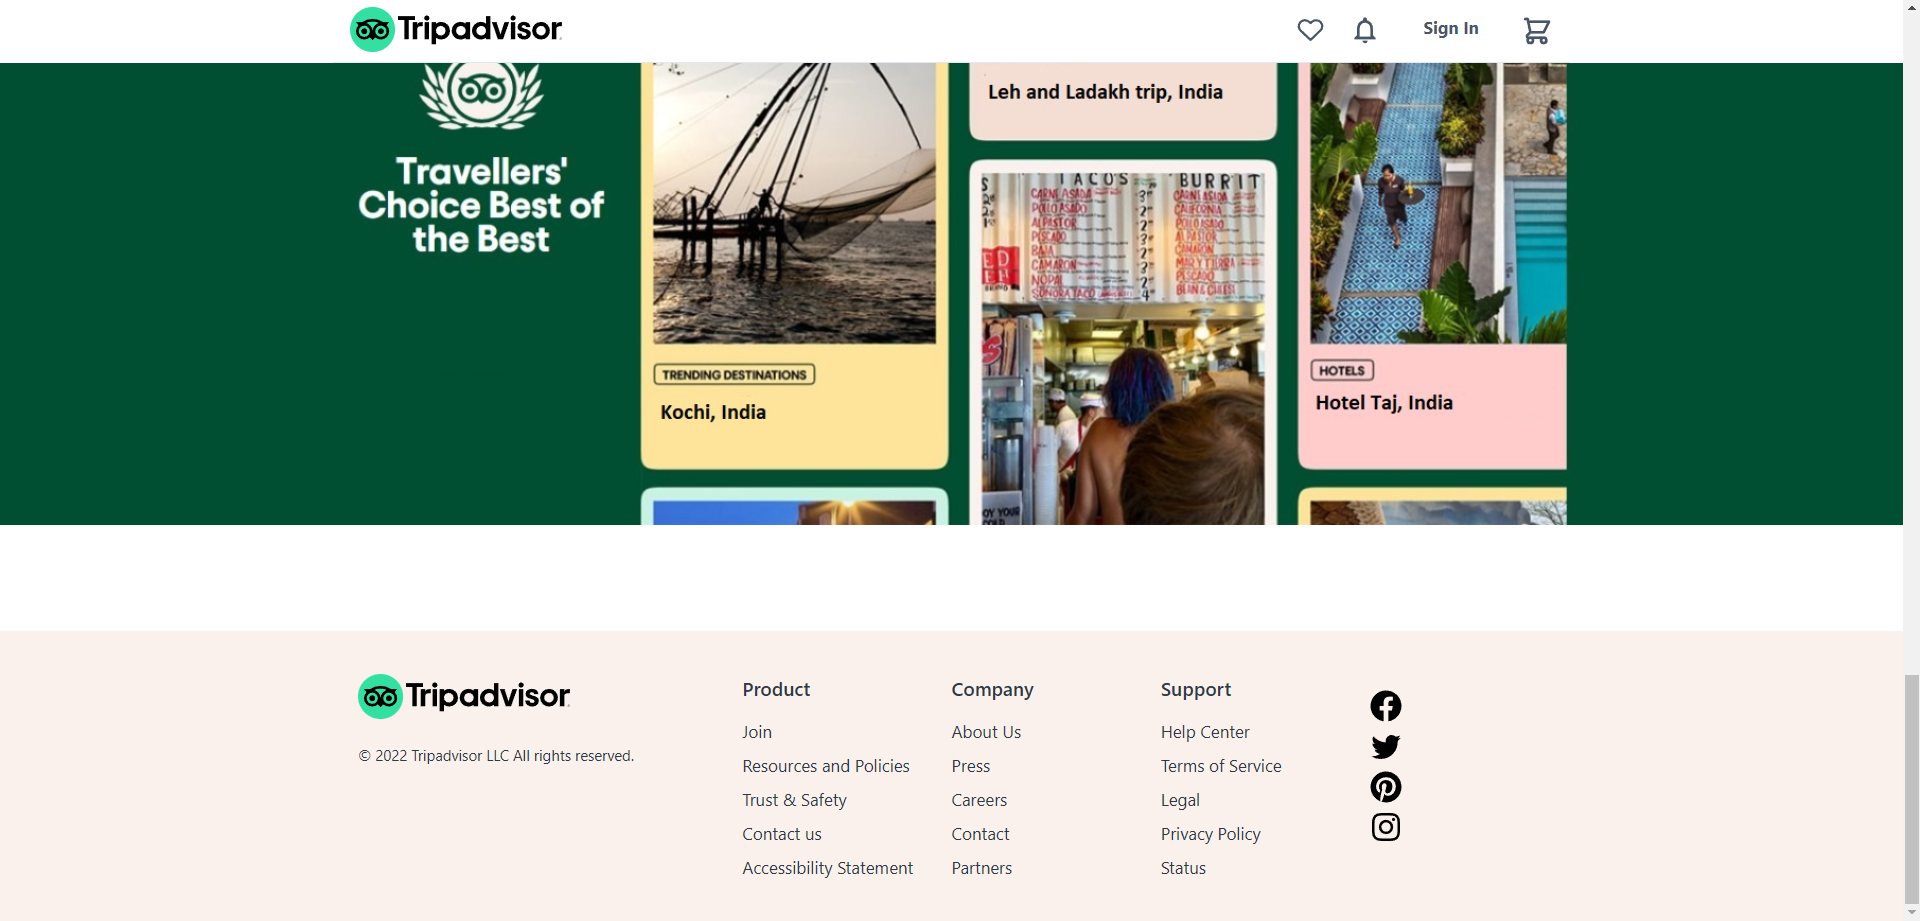Click Travellers' Choice Best of the Best heading
This screenshot has height=921, width=1920.
pos(481,205)
